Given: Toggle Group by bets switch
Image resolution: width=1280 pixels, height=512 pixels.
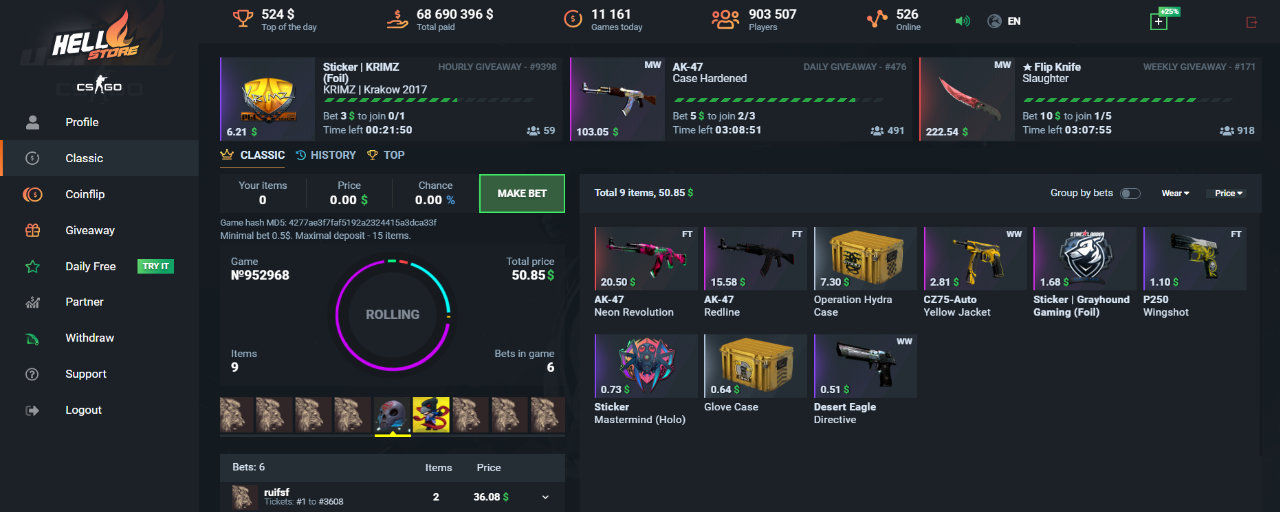Looking at the screenshot, I should point(1130,193).
